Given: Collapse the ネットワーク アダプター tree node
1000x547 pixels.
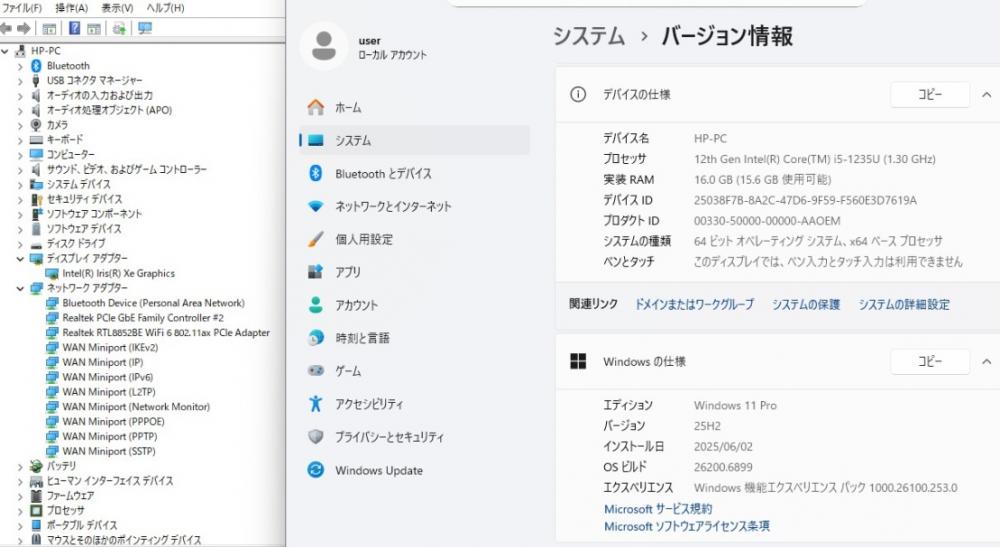Looking at the screenshot, I should tap(22, 288).
